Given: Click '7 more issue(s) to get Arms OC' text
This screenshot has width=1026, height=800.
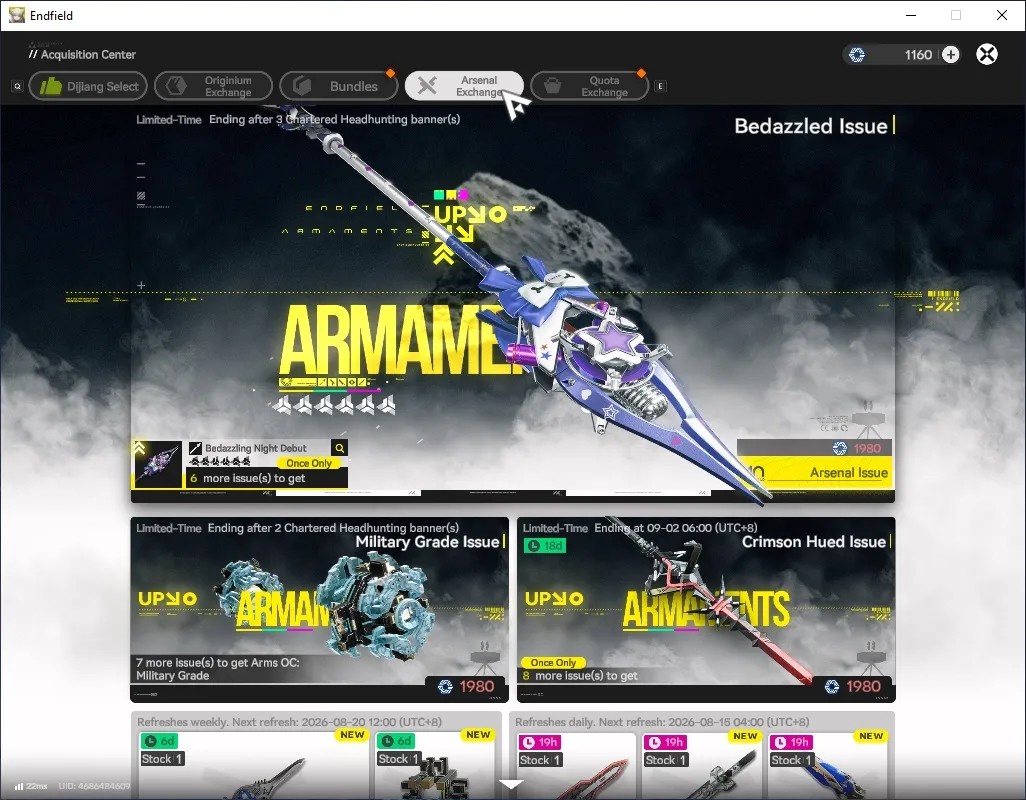Looking at the screenshot, I should pos(217,669).
